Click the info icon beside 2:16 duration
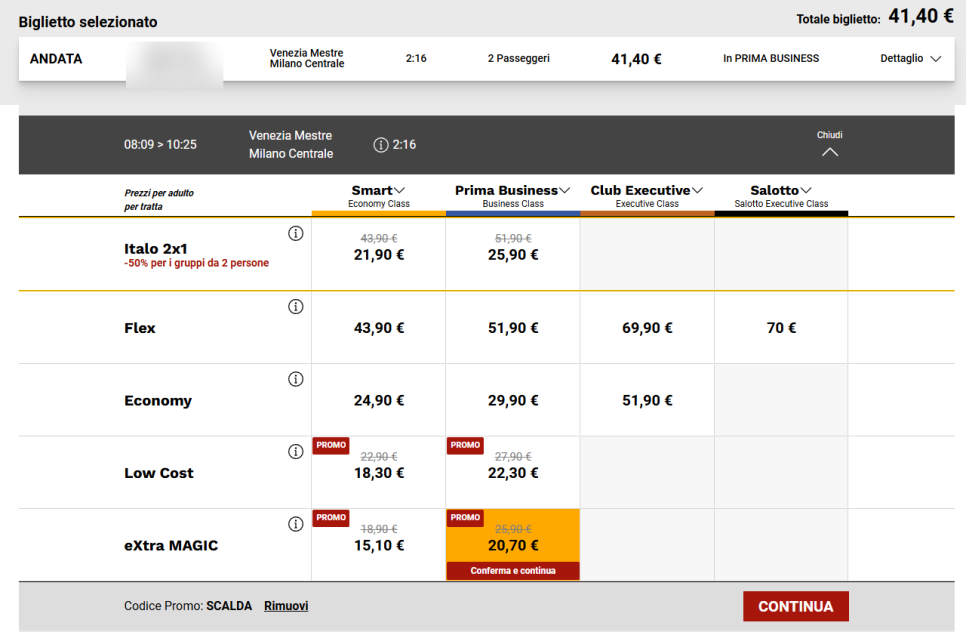 pos(381,145)
